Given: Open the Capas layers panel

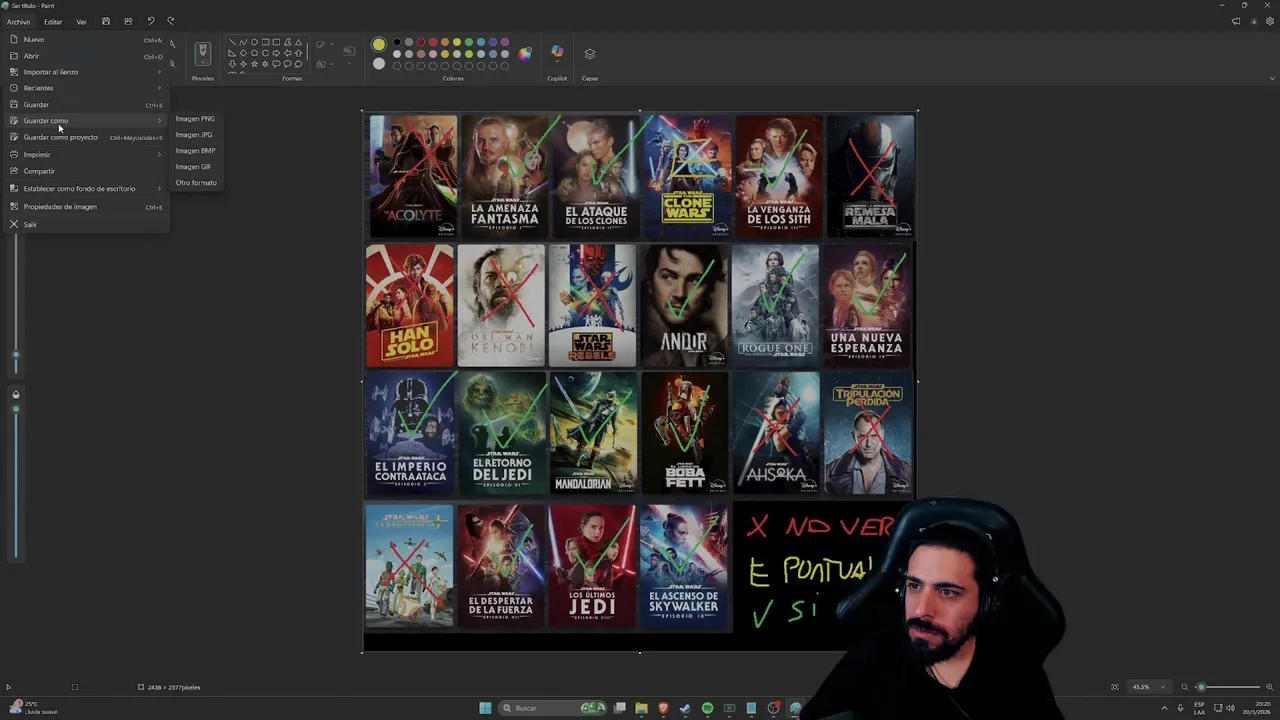Looking at the screenshot, I should 590,54.
